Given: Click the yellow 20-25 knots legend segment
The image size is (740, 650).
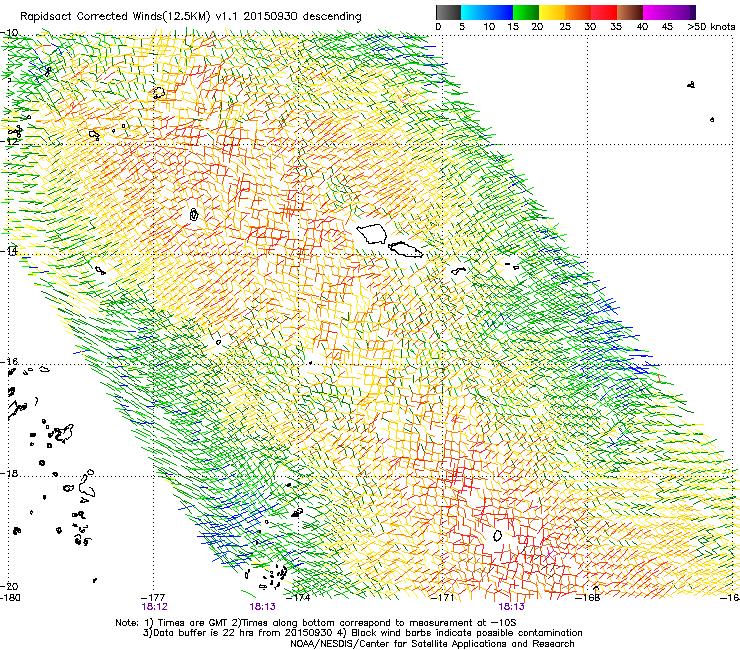Looking at the screenshot, I should 552,12.
